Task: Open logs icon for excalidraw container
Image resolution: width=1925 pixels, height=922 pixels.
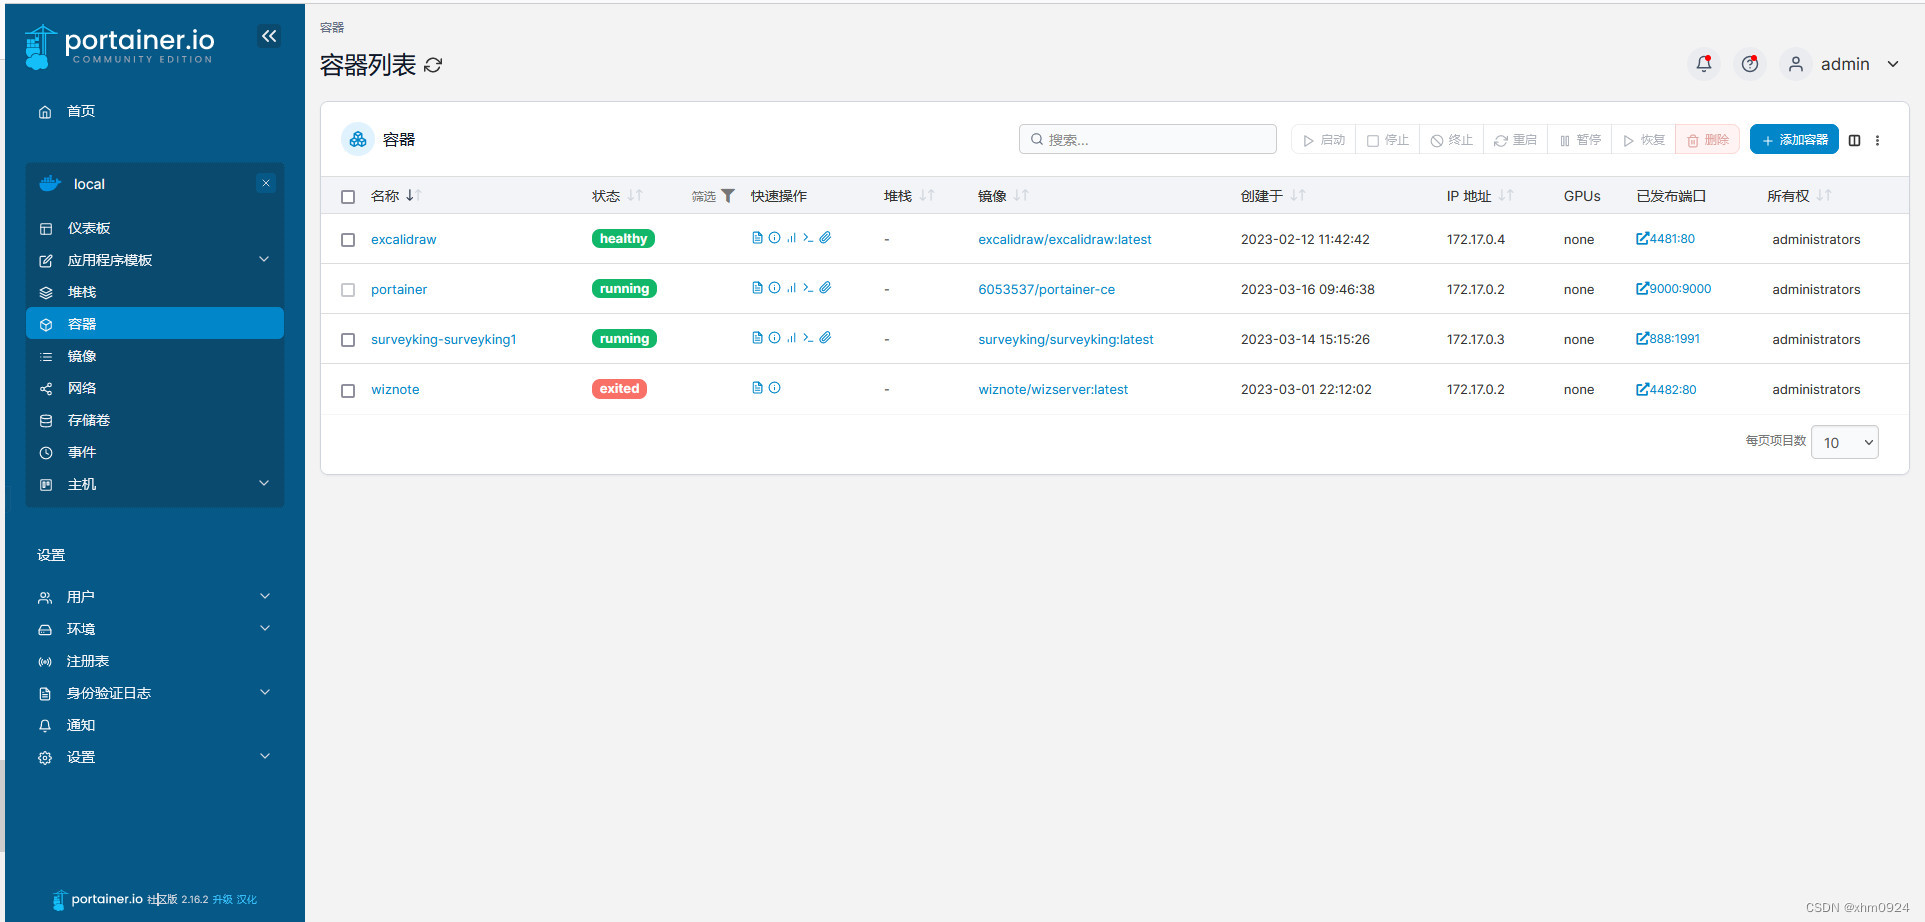Action: [x=757, y=238]
